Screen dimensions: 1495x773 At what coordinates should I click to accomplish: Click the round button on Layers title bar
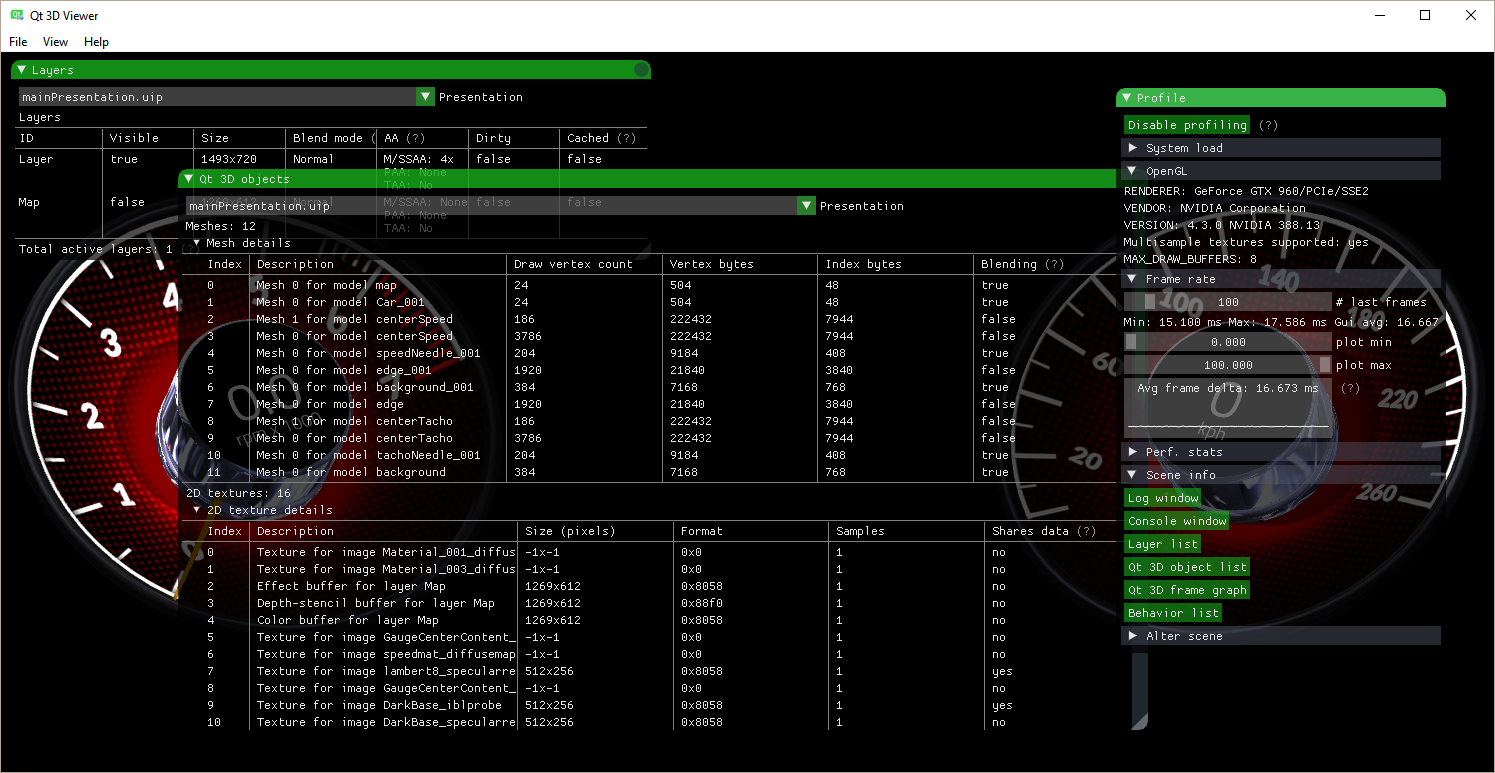(641, 70)
